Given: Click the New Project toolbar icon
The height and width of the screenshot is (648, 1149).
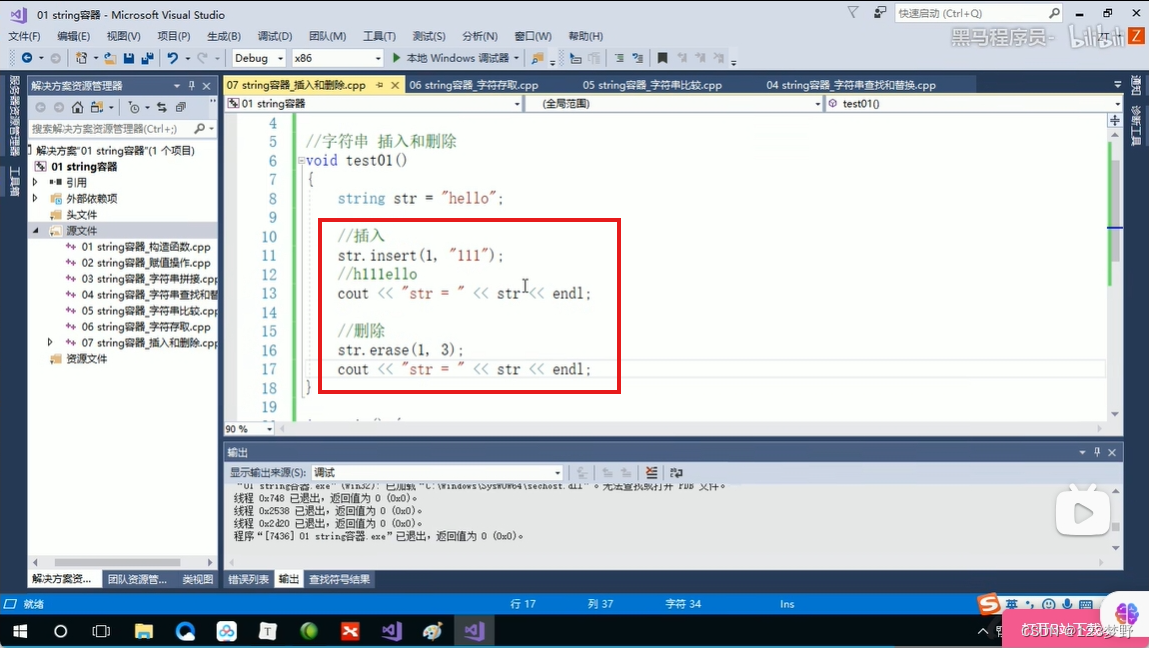Looking at the screenshot, I should tap(81, 58).
